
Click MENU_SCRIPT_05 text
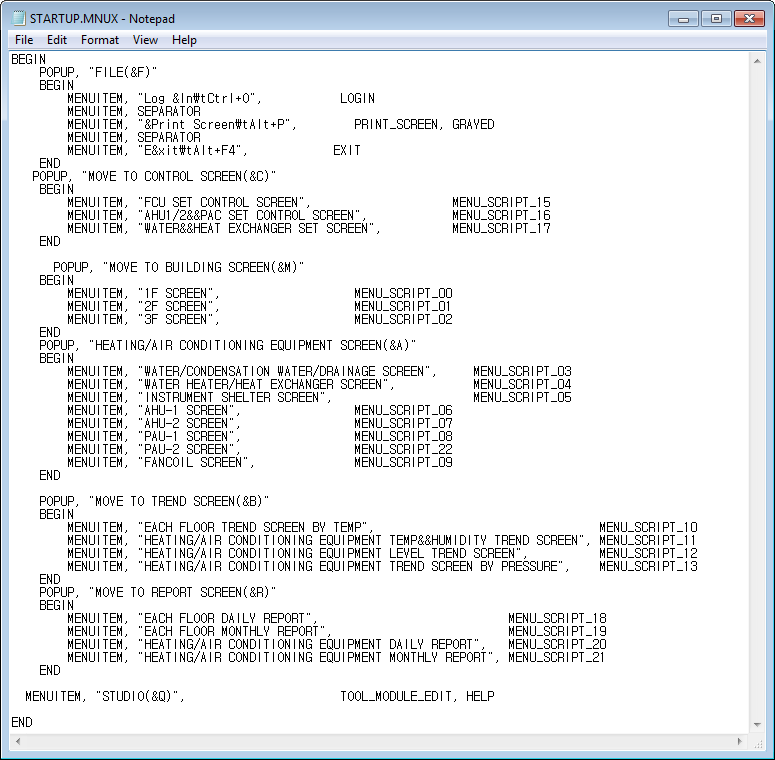(x=522, y=397)
